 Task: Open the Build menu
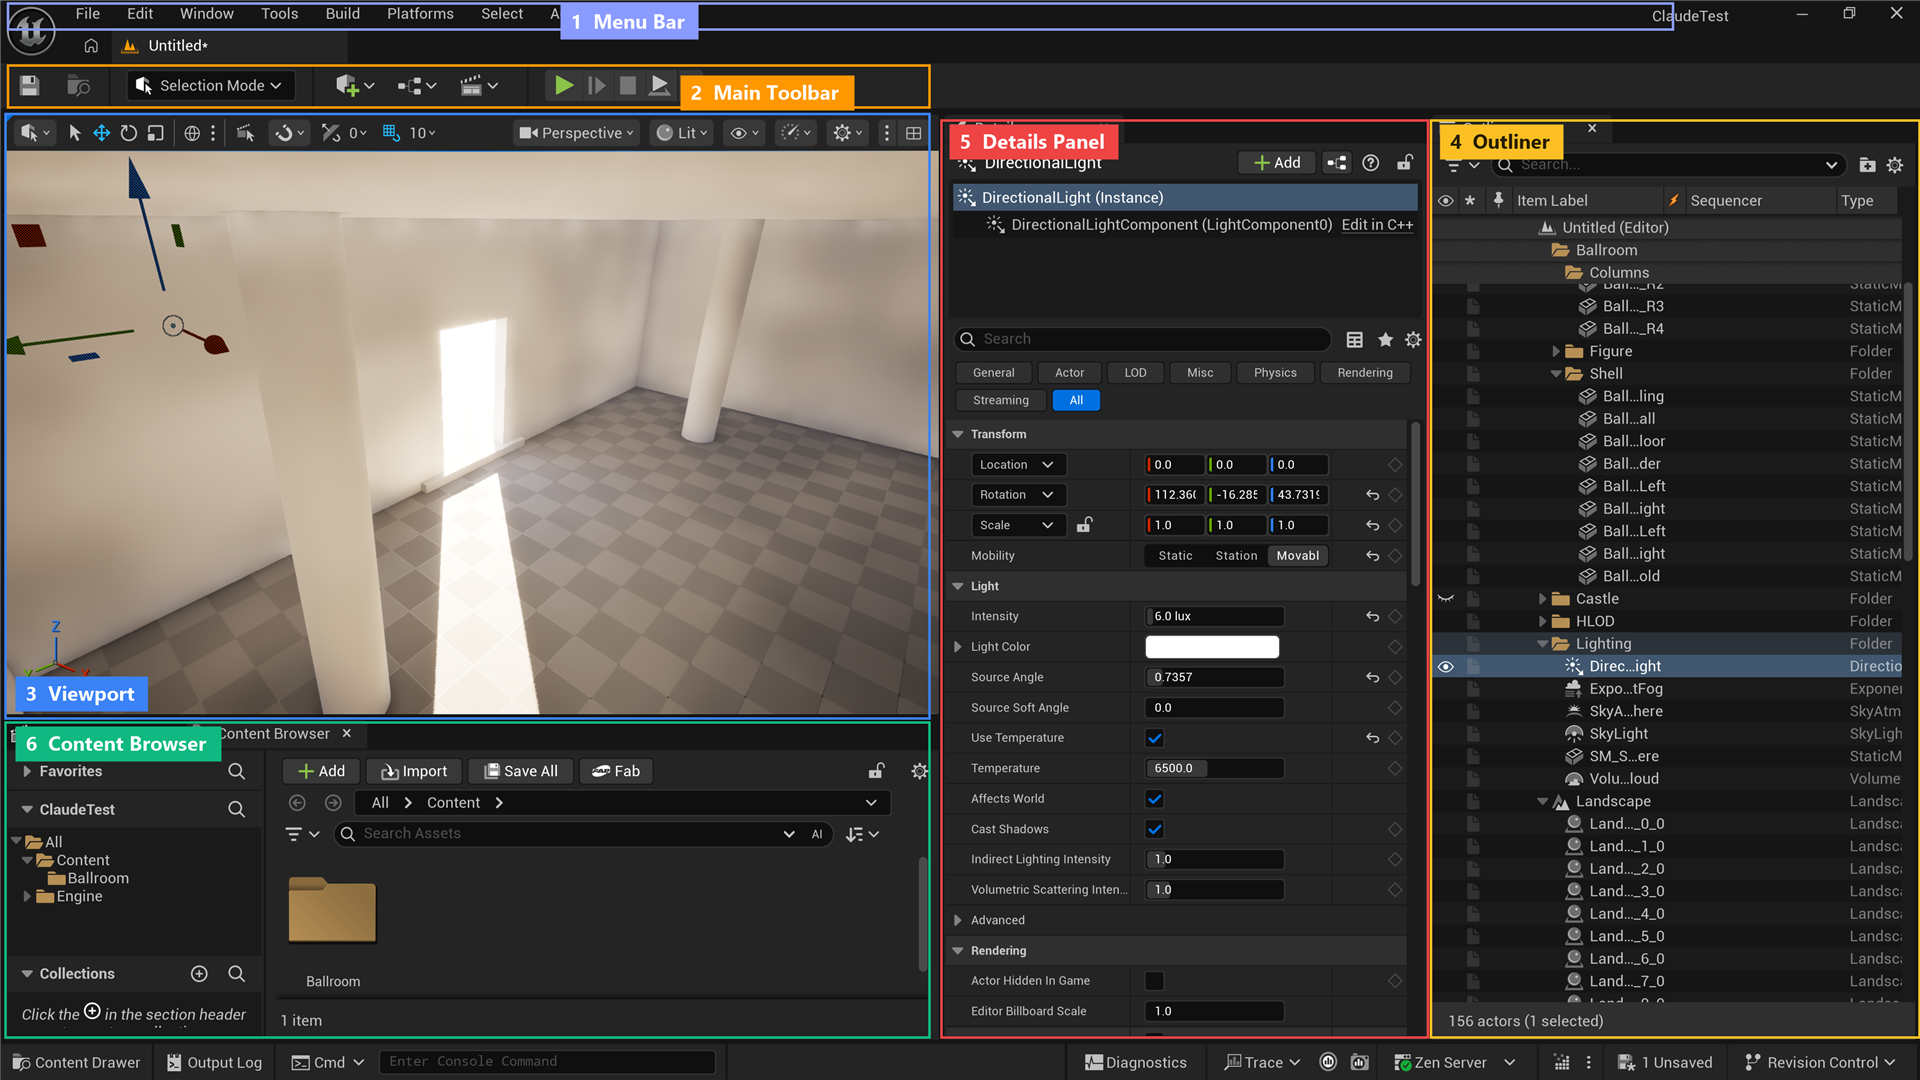pos(342,14)
